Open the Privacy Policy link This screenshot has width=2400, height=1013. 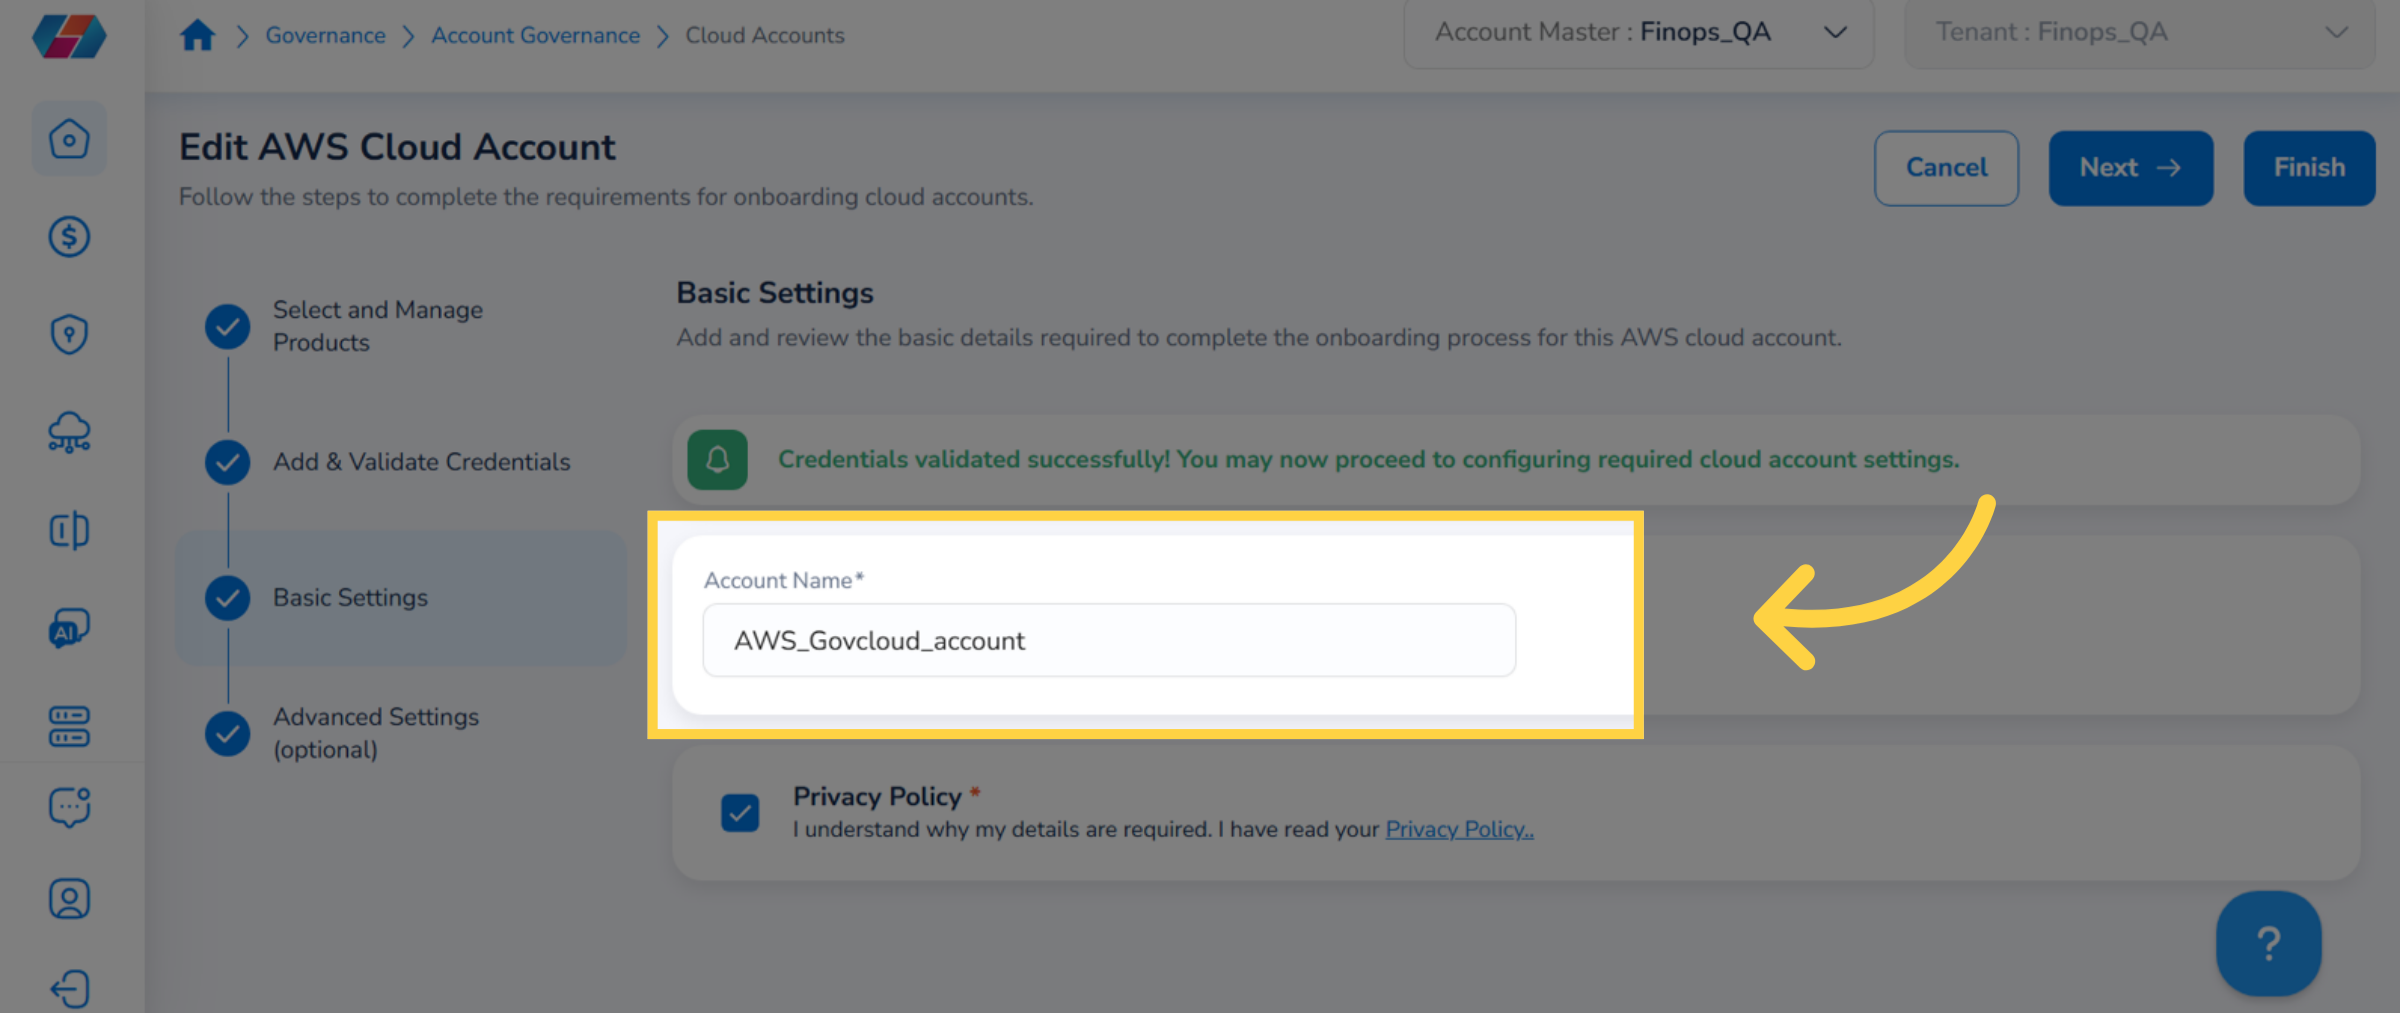coord(1459,829)
